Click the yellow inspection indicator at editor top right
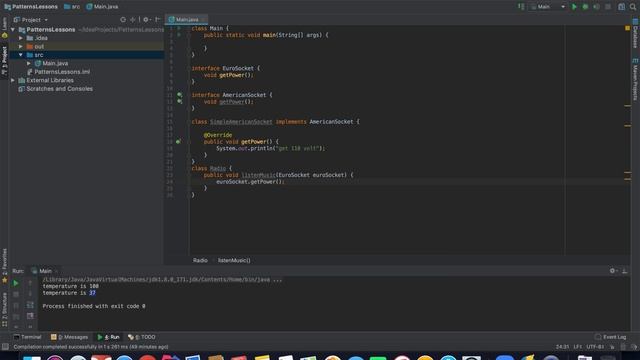The image size is (640, 360). 627,28
